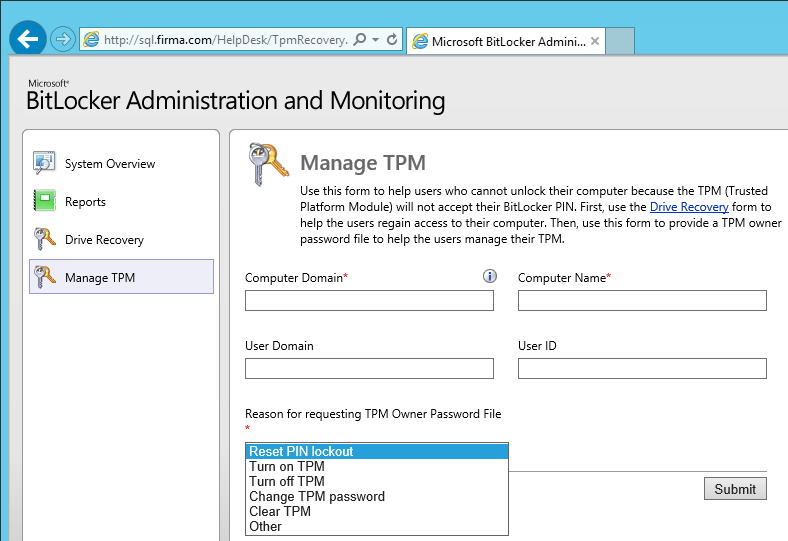Image resolution: width=788 pixels, height=541 pixels.
Task: Choose Turn on TPM from reason list
Action: point(377,466)
